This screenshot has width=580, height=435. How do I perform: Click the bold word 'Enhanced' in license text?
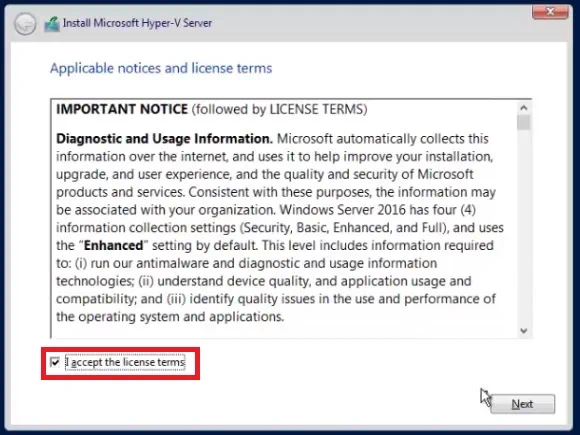114,245
